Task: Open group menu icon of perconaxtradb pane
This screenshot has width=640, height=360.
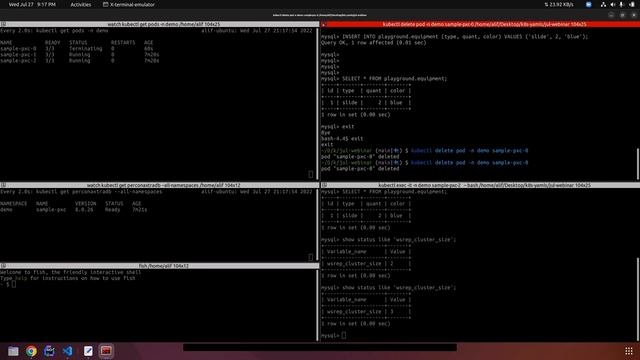Action: point(3,185)
